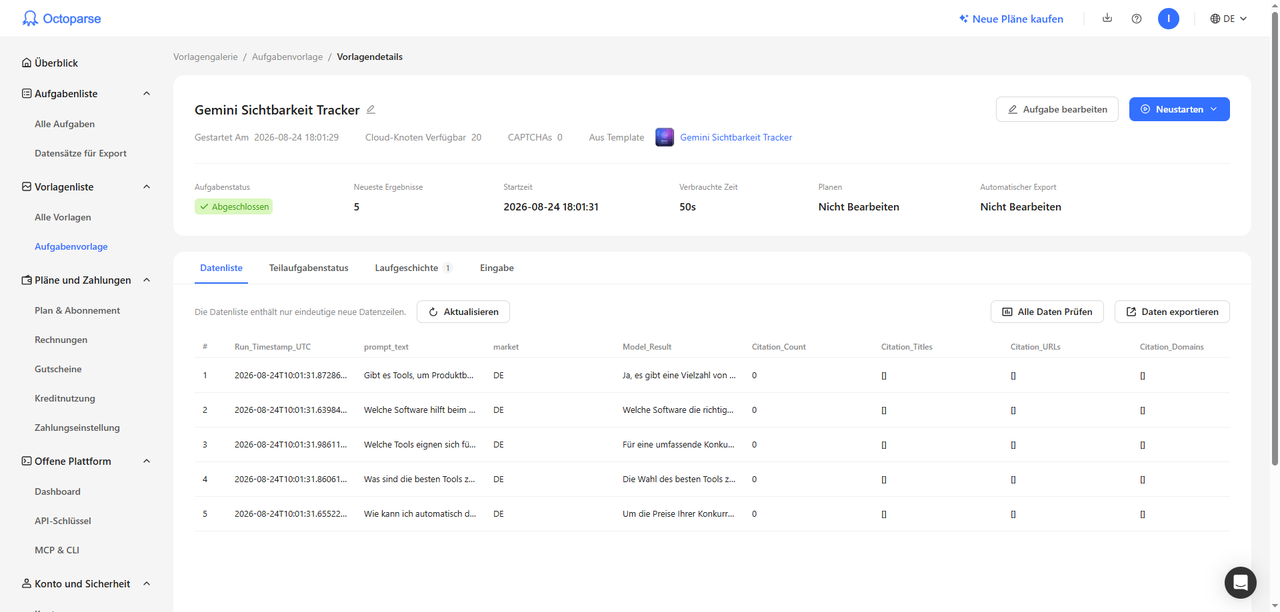Click the Abgeschlossen status badge
Image resolution: width=1280 pixels, height=612 pixels.
point(233,207)
